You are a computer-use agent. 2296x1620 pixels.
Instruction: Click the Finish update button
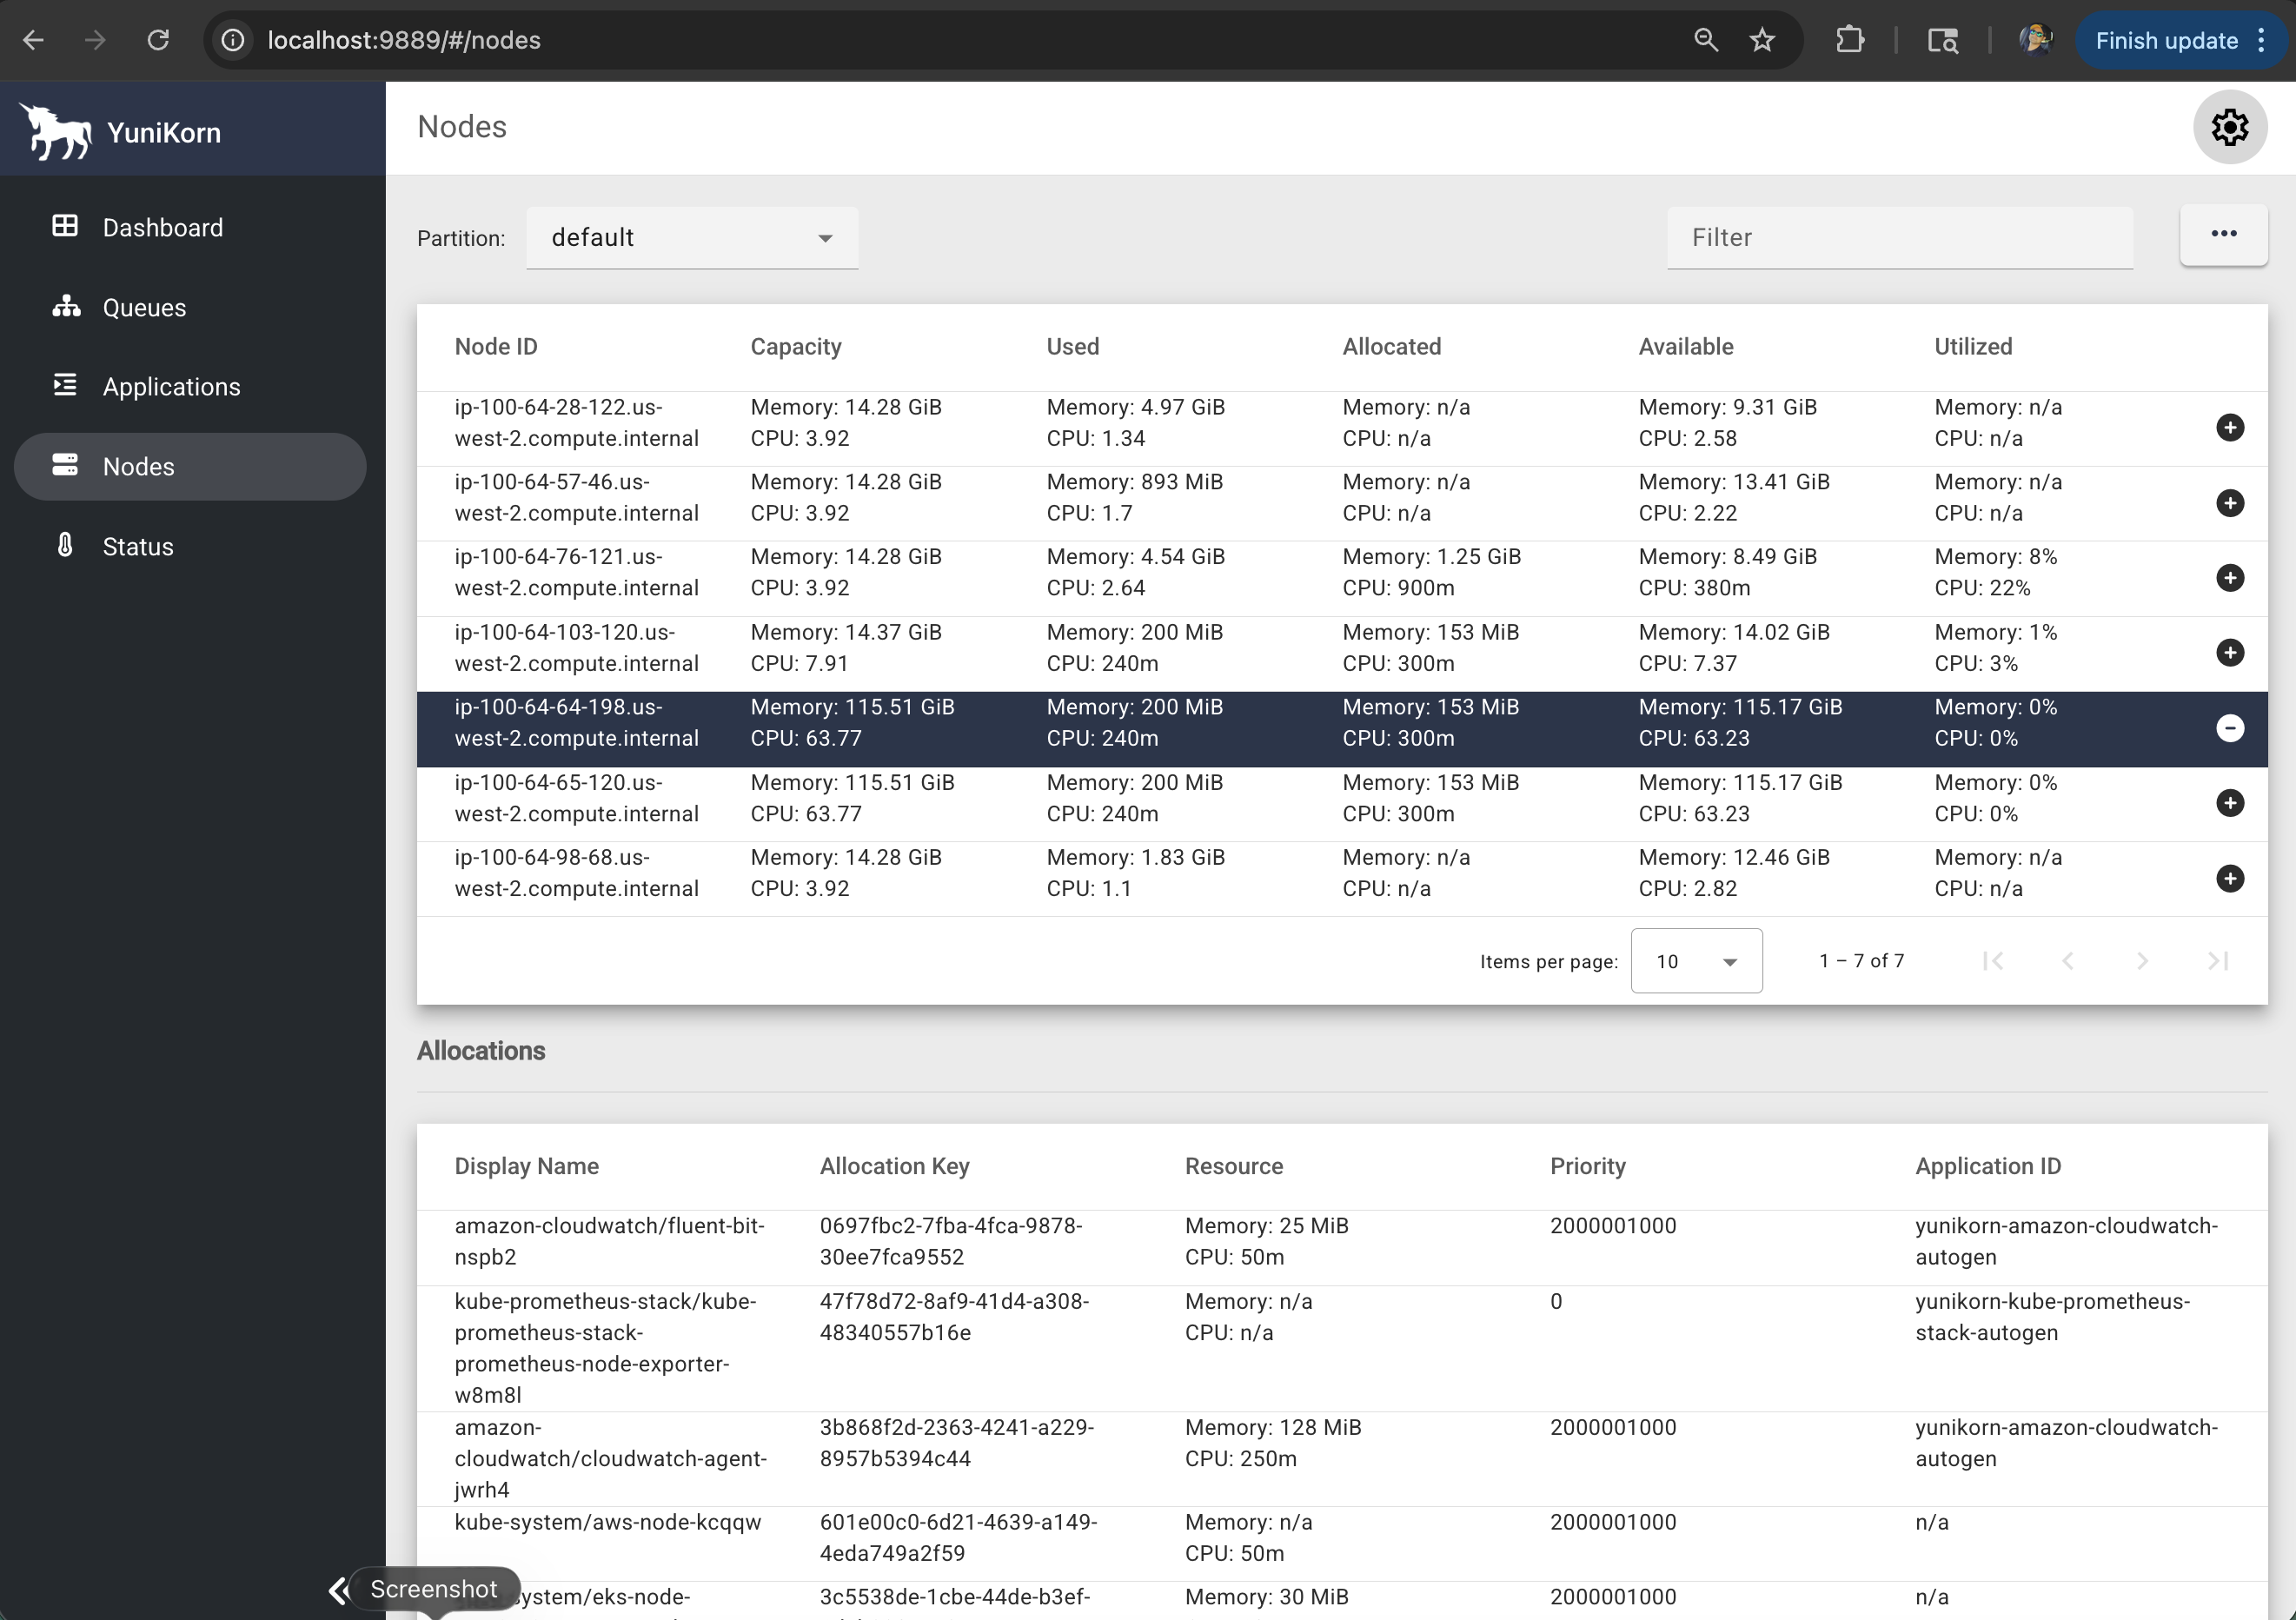click(x=2166, y=40)
